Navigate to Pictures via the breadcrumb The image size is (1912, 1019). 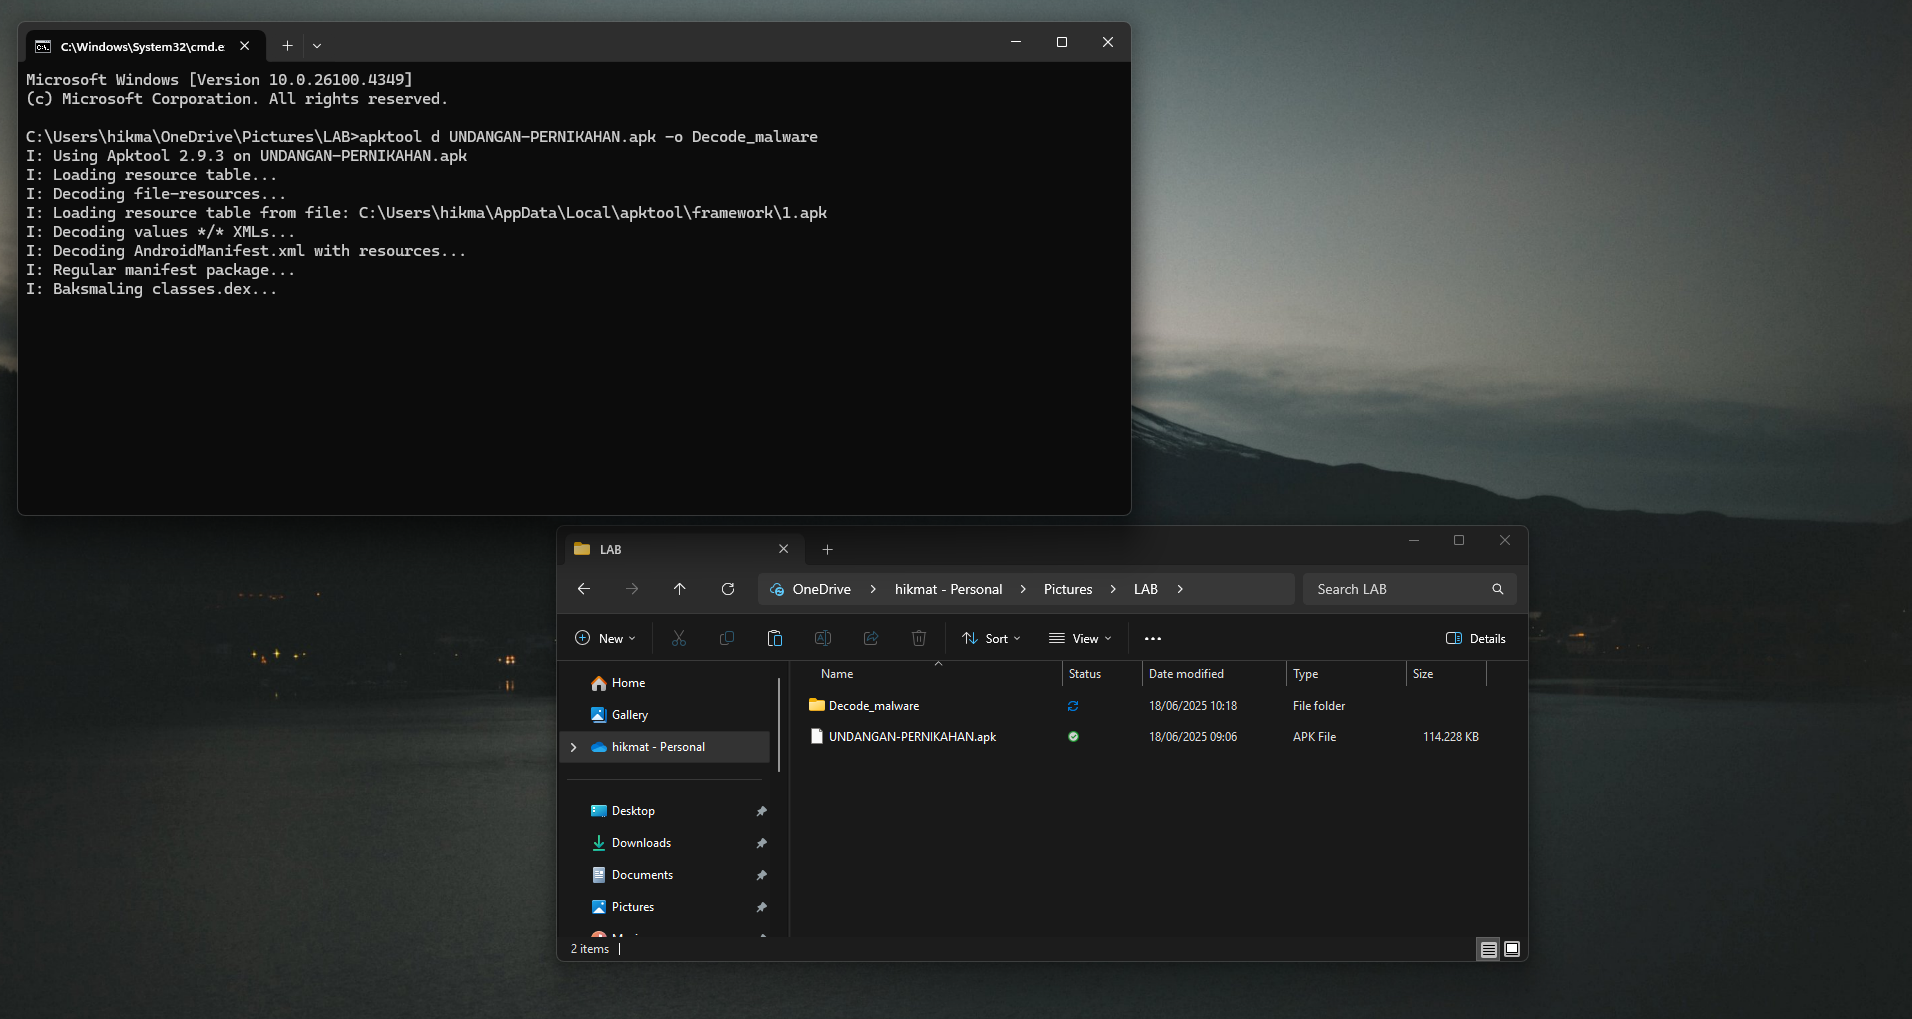(x=1067, y=589)
